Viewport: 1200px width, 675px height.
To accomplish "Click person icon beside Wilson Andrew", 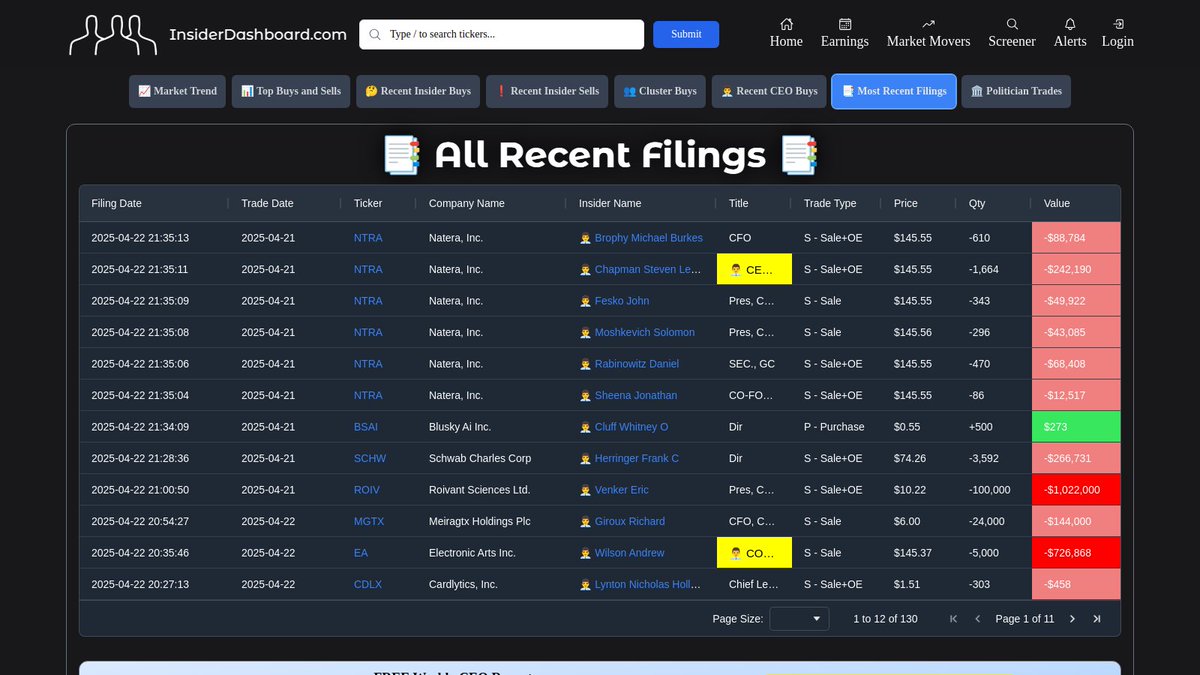I will point(585,553).
